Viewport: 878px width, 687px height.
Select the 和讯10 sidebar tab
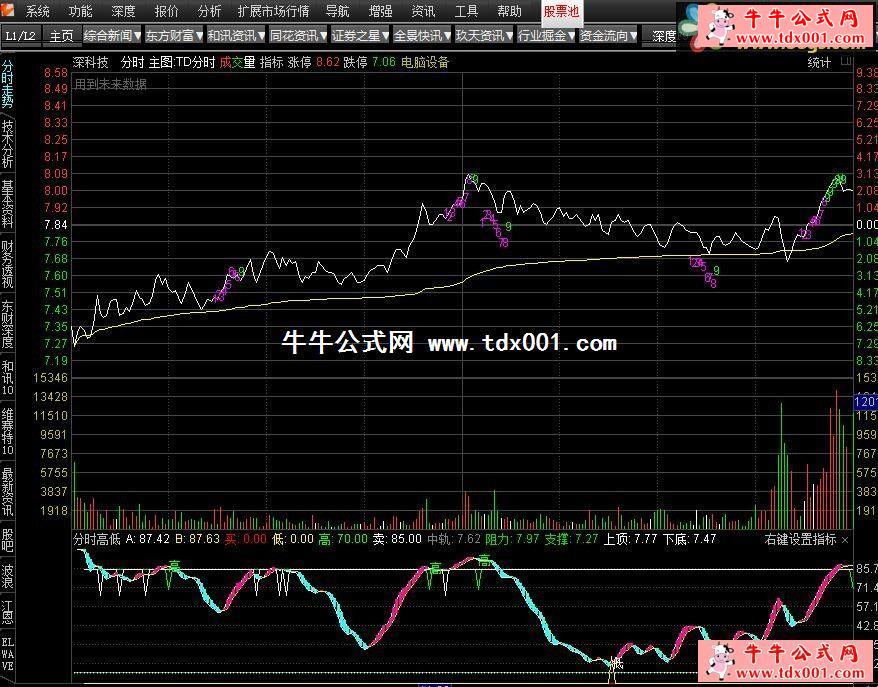[7, 377]
